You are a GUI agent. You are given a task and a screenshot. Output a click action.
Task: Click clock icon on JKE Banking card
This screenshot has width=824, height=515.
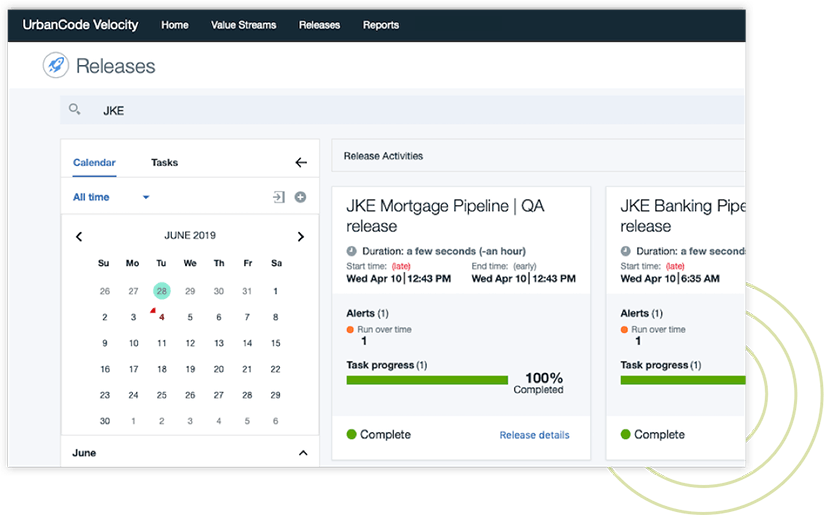[625, 251]
